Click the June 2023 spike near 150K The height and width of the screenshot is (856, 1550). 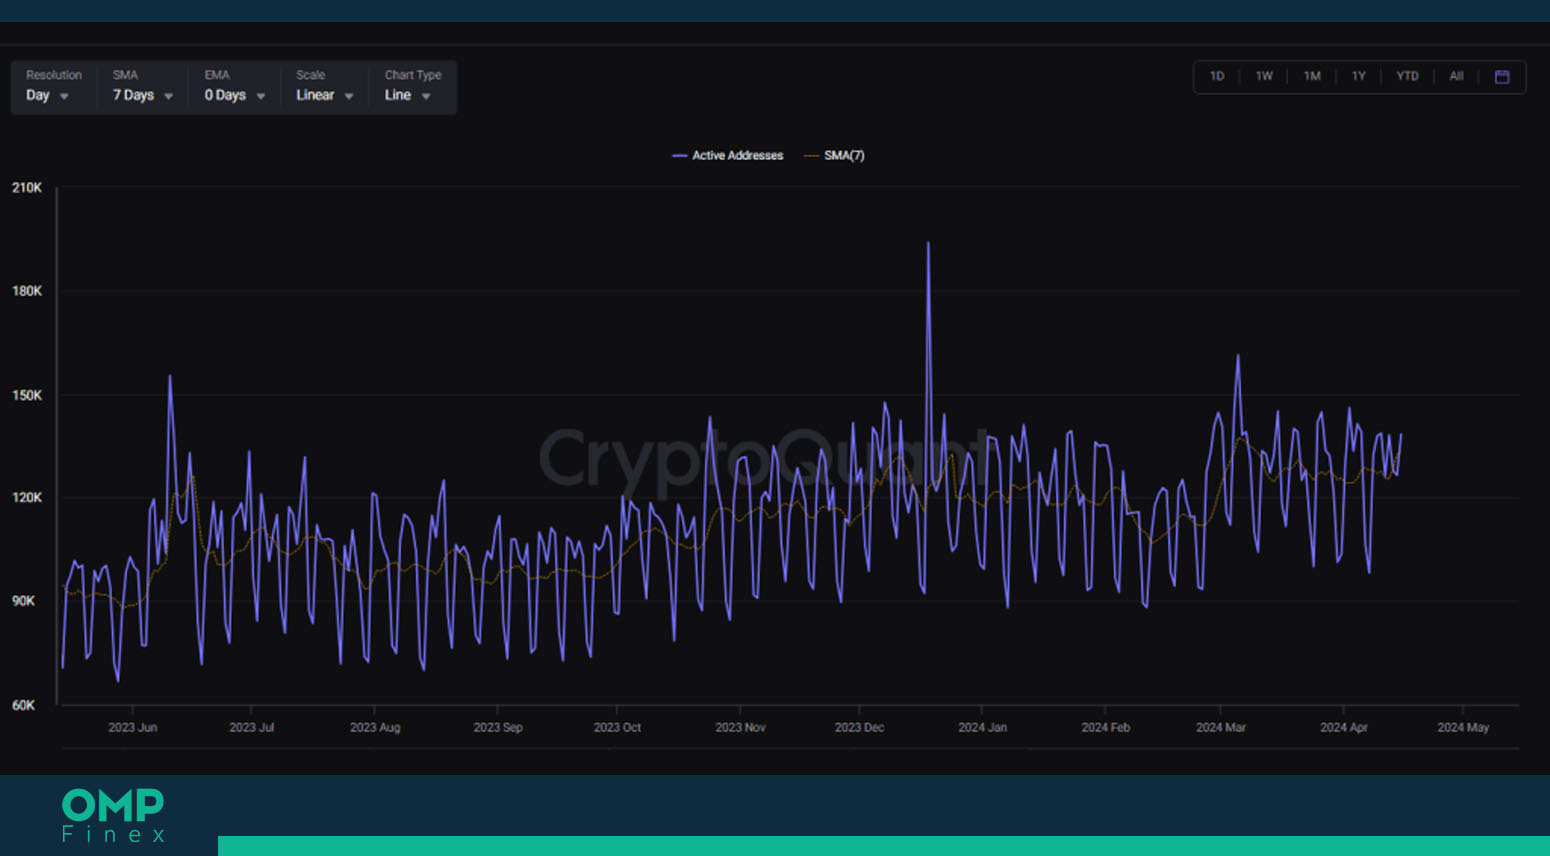click(x=170, y=378)
